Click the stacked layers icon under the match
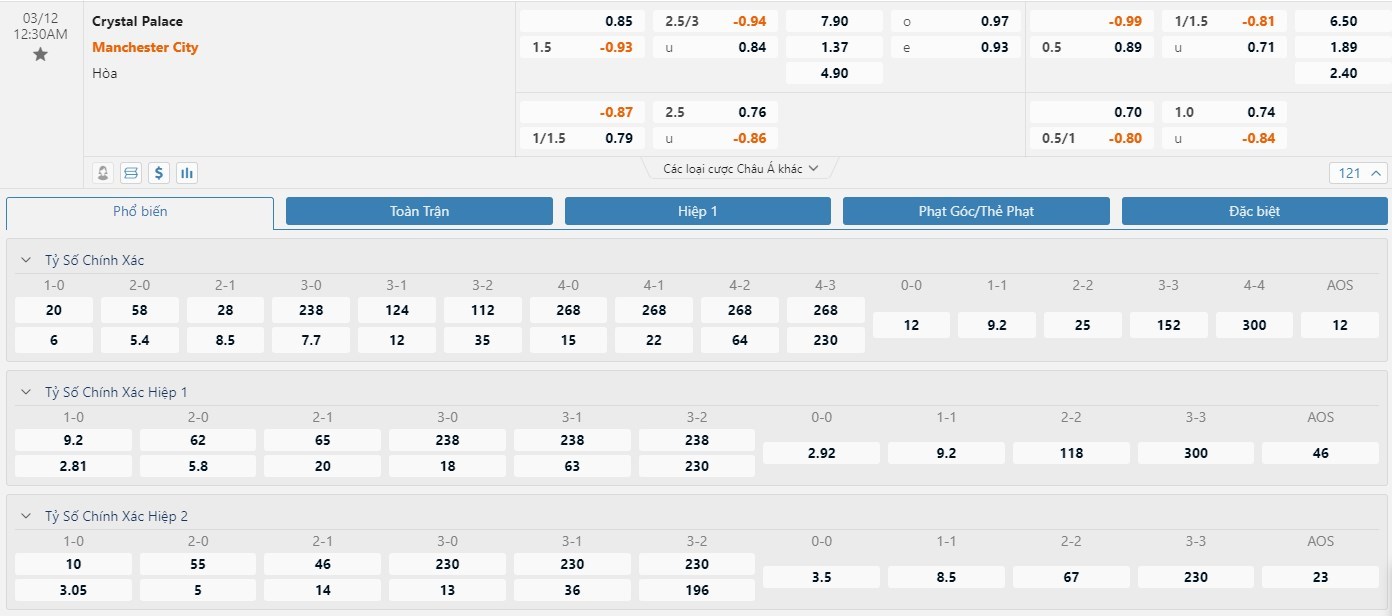 click(130, 173)
